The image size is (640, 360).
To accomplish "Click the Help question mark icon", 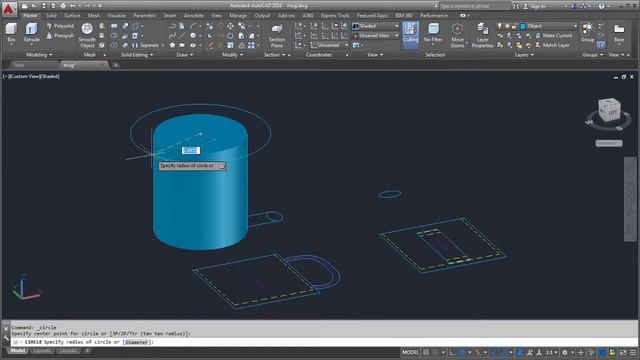I will click(601, 6).
